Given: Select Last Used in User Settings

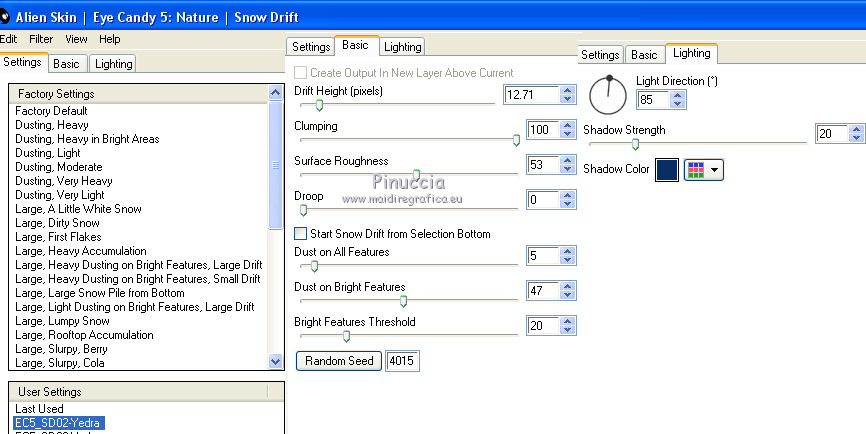Looking at the screenshot, I should tap(39, 409).
